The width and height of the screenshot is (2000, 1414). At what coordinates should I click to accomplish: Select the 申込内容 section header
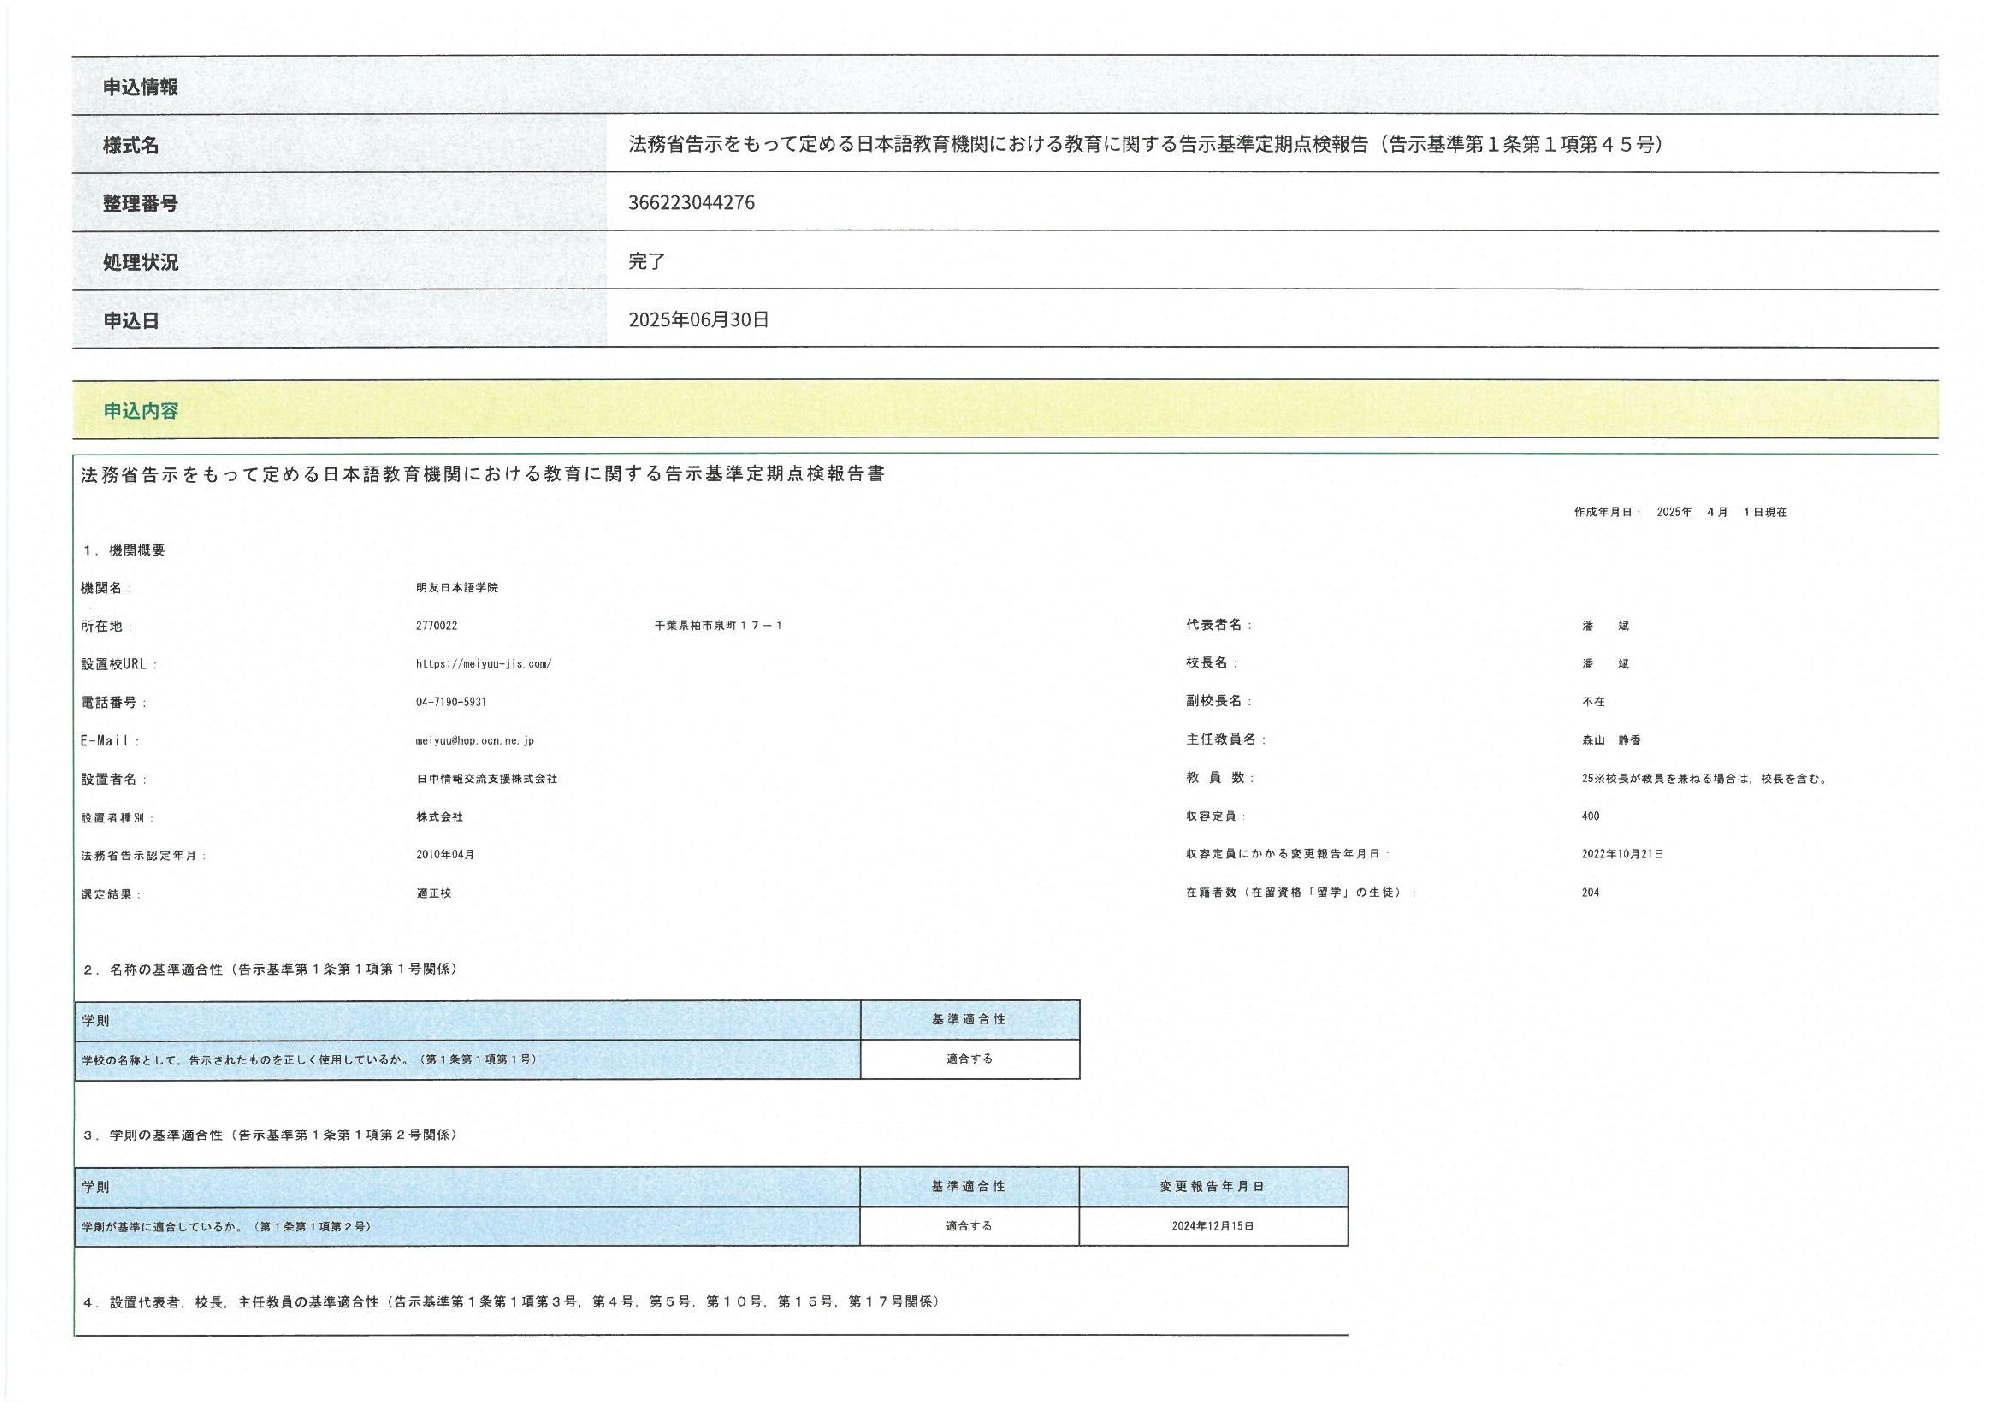(x=136, y=407)
